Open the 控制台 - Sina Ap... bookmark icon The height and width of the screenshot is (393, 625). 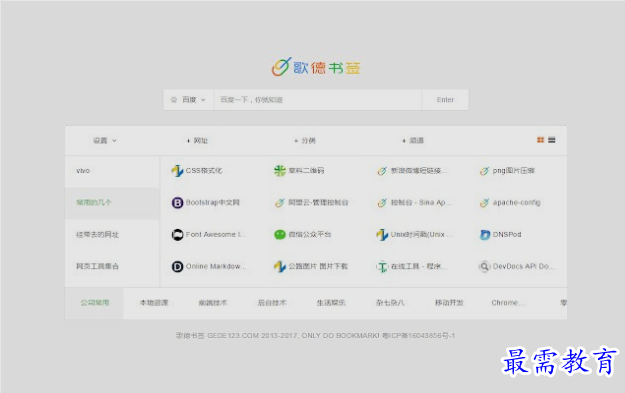[x=382, y=202]
